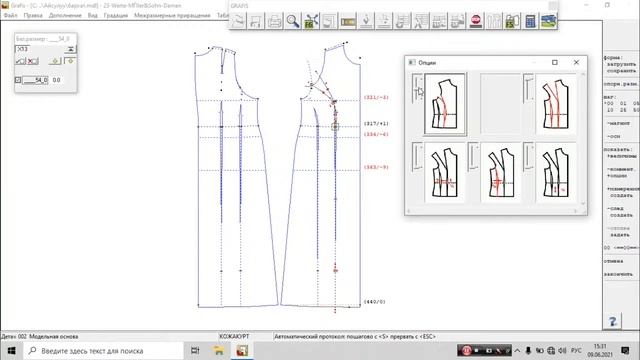
Task: Click the size input field with 54_0
Action: click(35, 80)
